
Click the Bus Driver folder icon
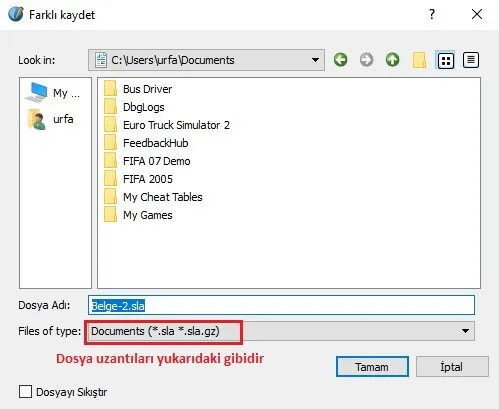pyautogui.click(x=110, y=89)
